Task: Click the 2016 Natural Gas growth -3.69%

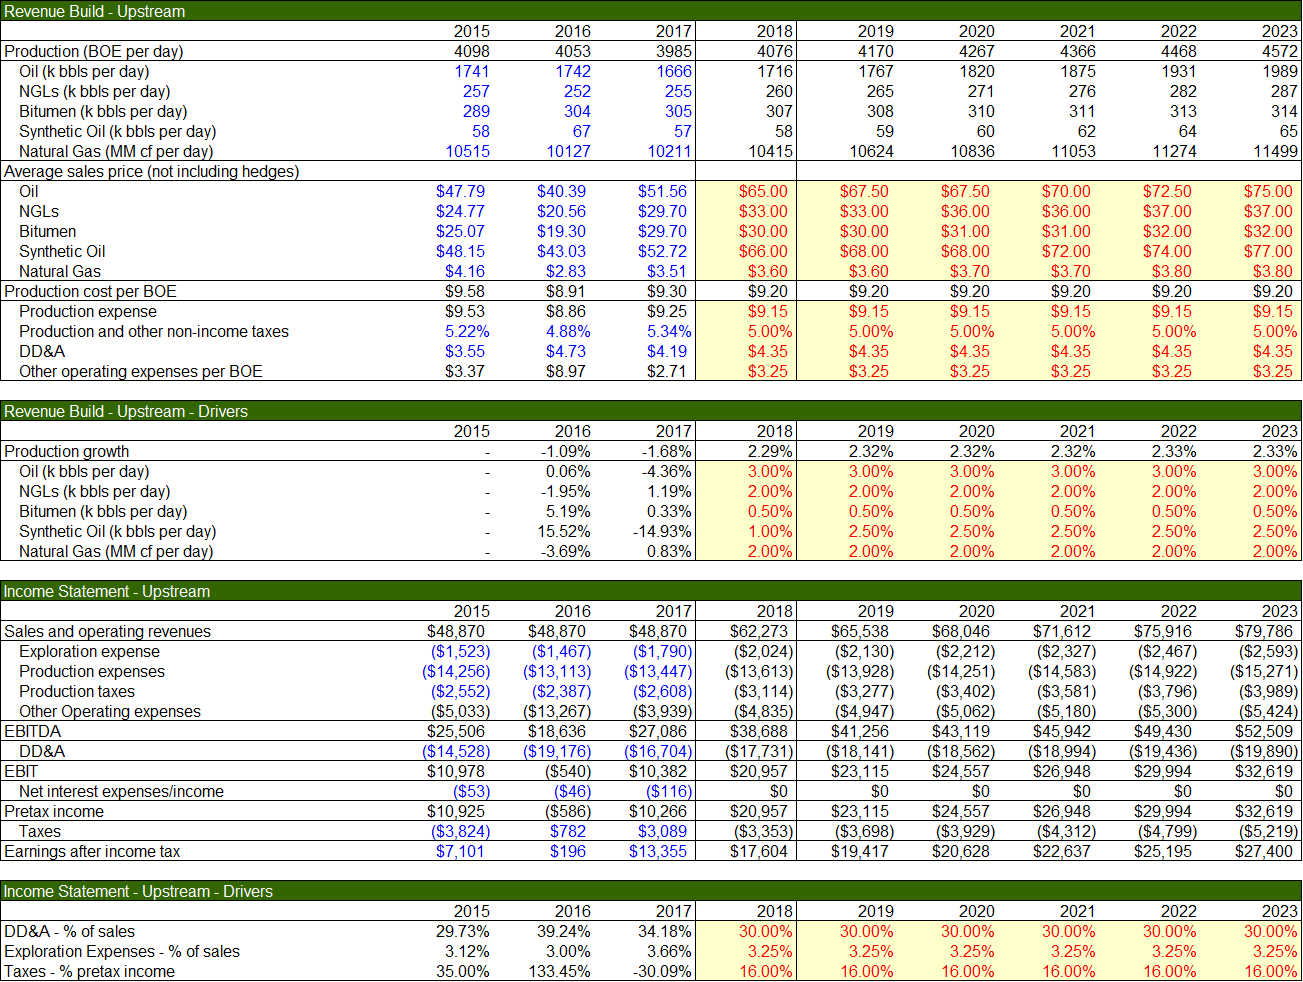Action: [x=566, y=551]
